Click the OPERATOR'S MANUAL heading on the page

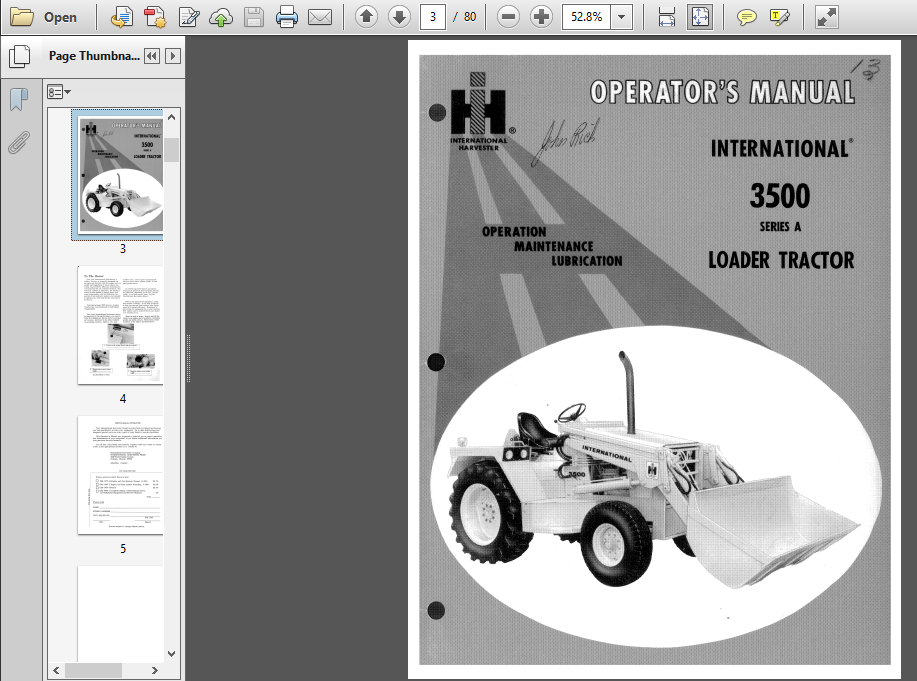tap(722, 92)
